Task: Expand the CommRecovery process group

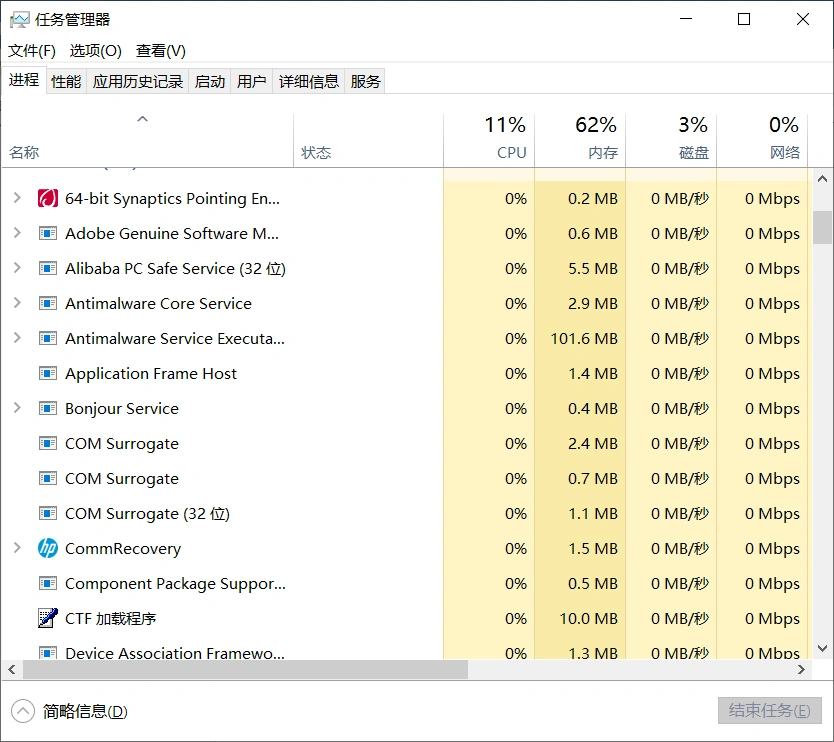Action: click(17, 549)
